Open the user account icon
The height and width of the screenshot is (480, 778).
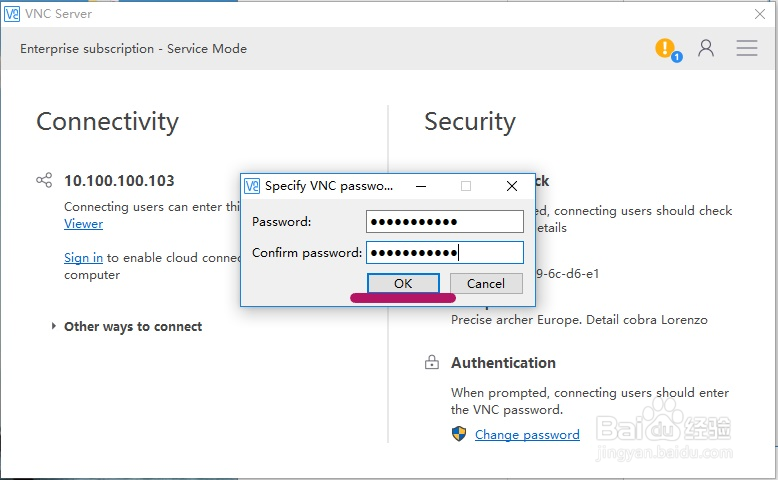click(x=706, y=48)
